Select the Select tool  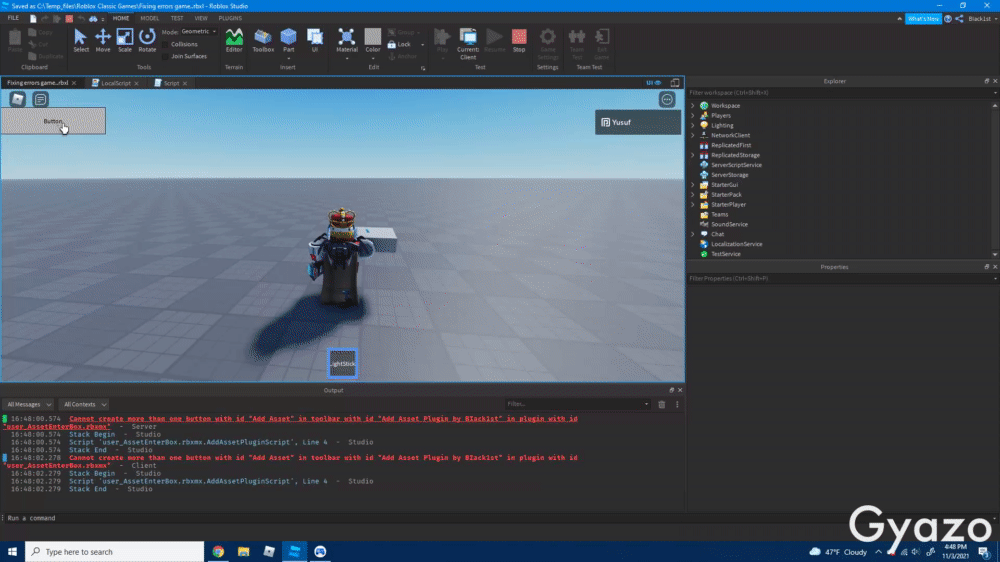tap(80, 40)
